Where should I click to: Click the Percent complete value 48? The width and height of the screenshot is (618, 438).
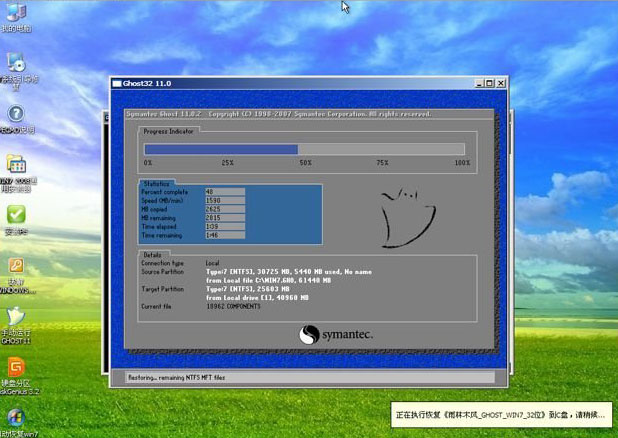(225, 192)
